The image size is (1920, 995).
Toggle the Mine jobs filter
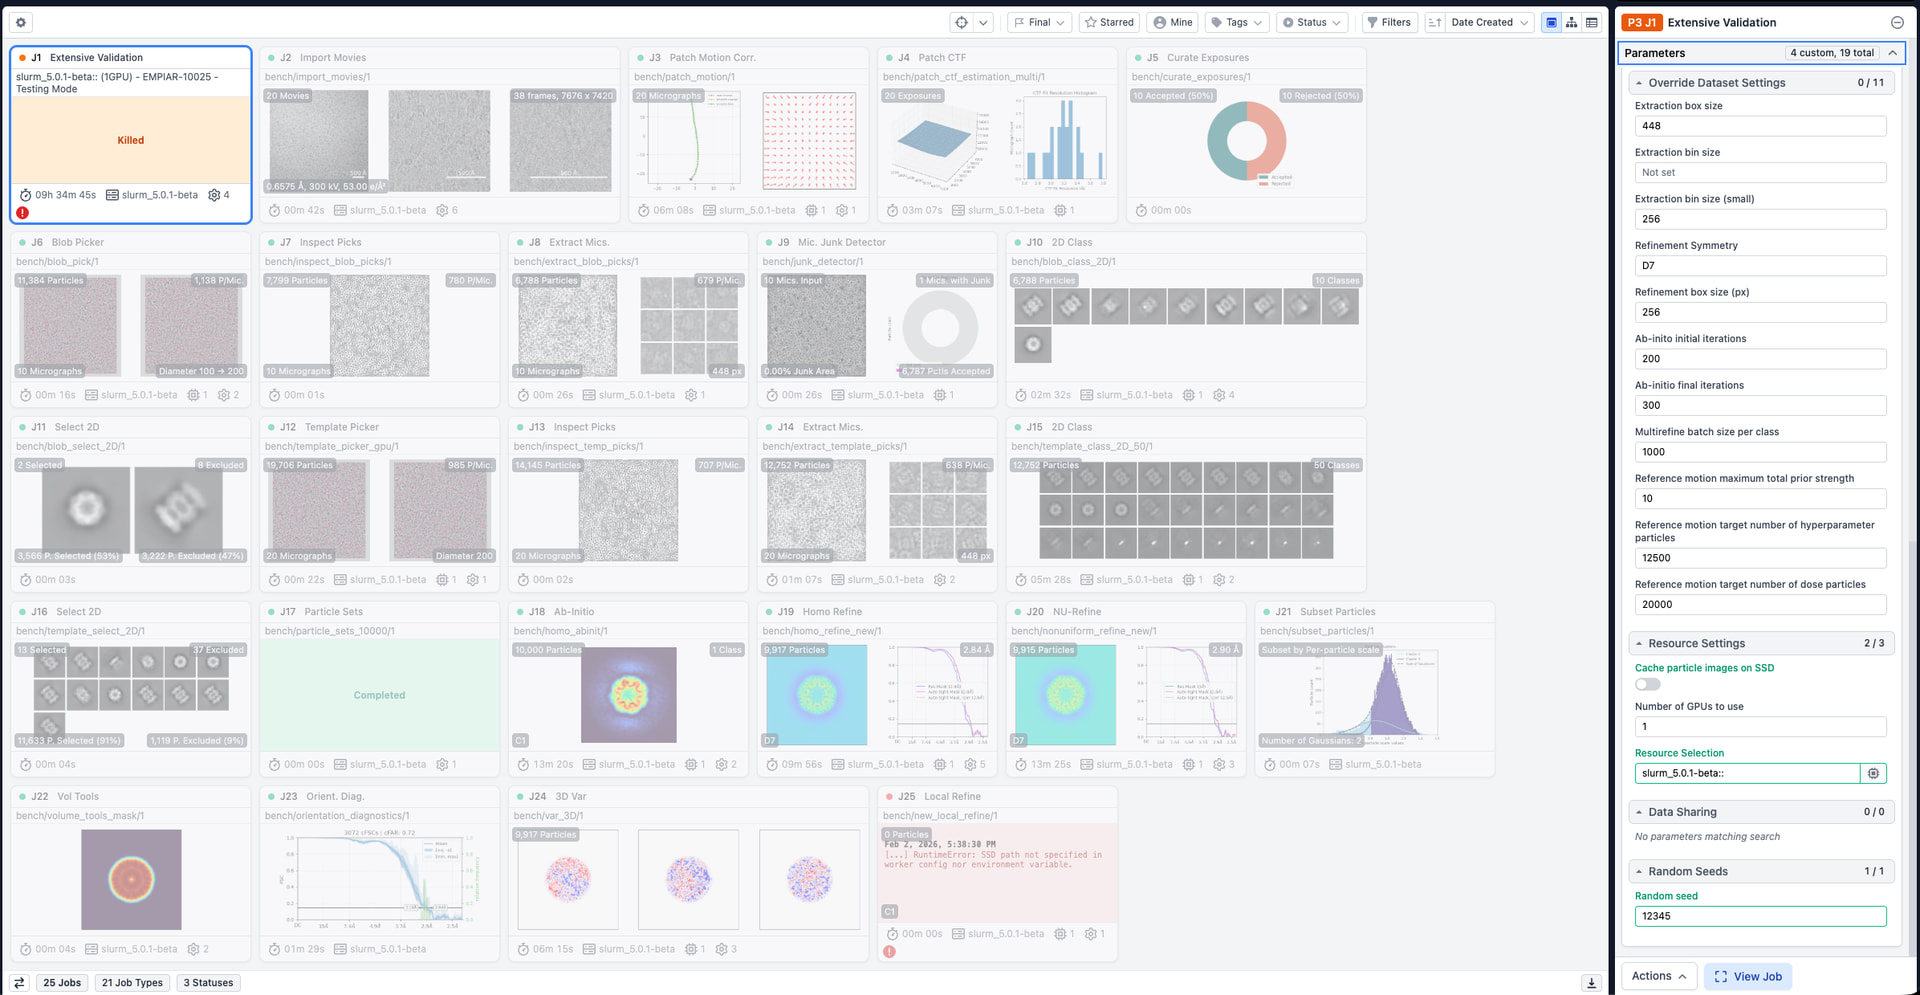1172,22
